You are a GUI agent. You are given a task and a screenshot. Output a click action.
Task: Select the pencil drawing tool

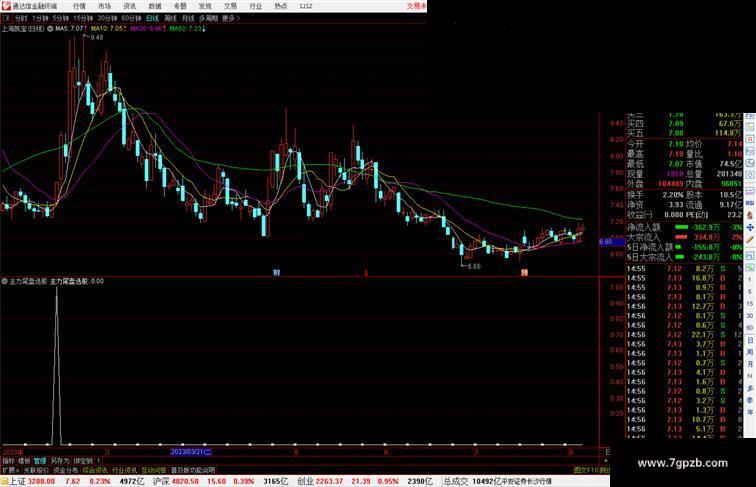point(750,240)
